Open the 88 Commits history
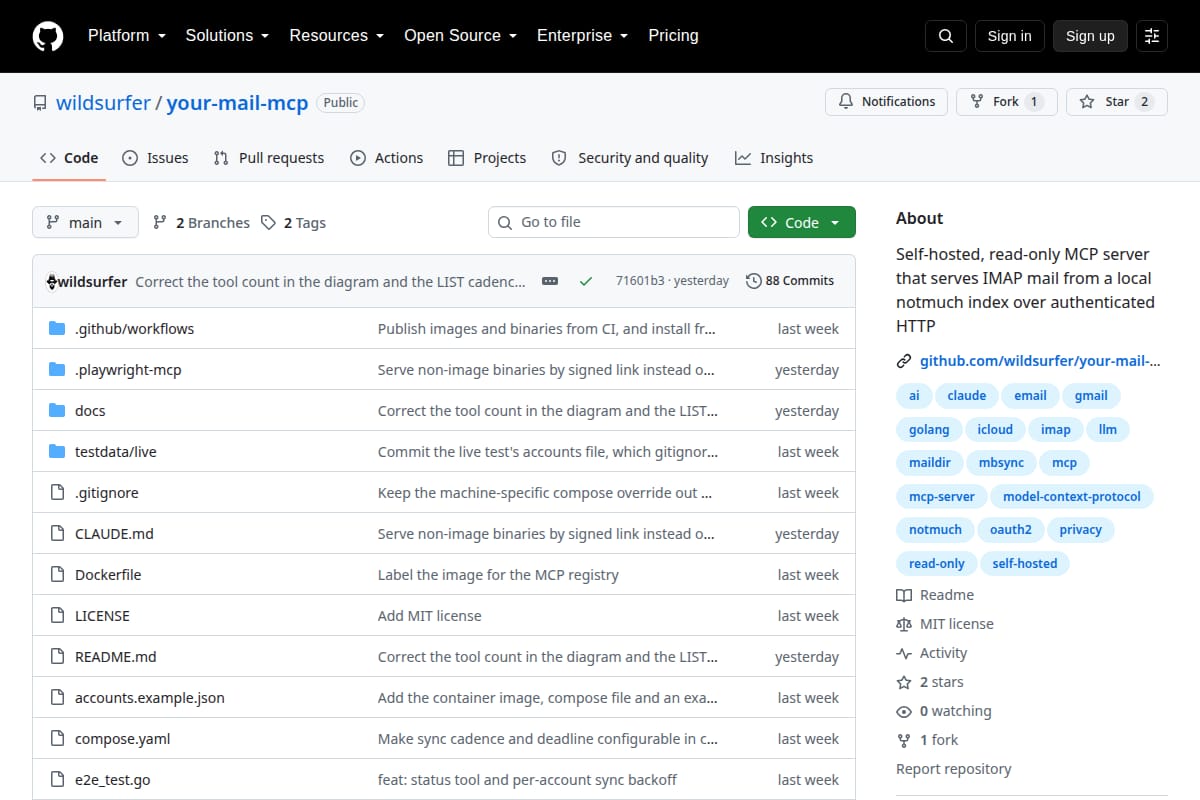The height and width of the screenshot is (800, 1200). click(x=790, y=281)
